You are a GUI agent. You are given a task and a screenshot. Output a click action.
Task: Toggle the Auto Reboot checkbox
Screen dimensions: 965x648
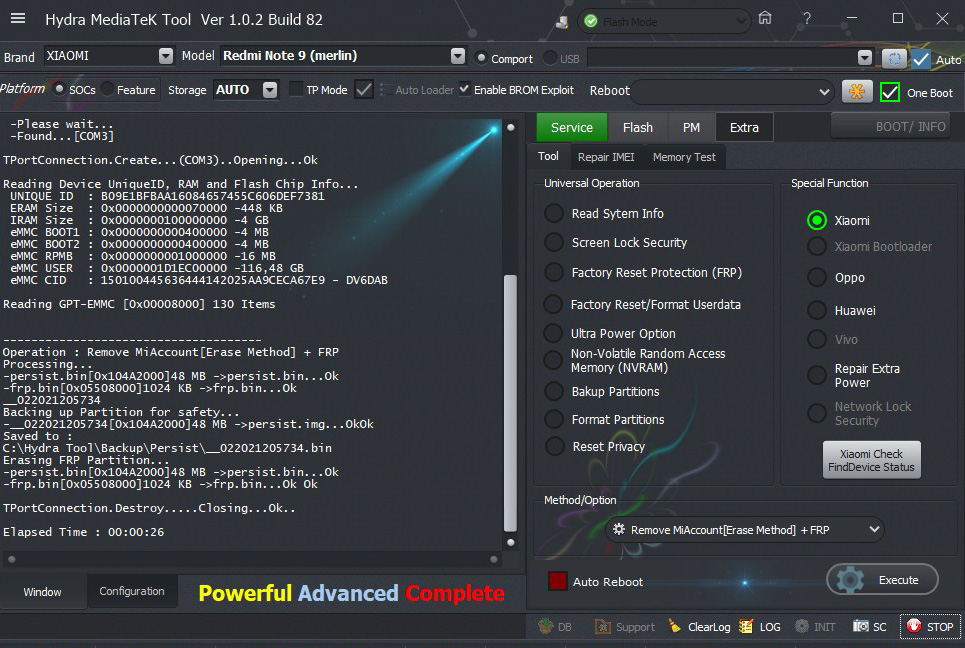pos(558,582)
